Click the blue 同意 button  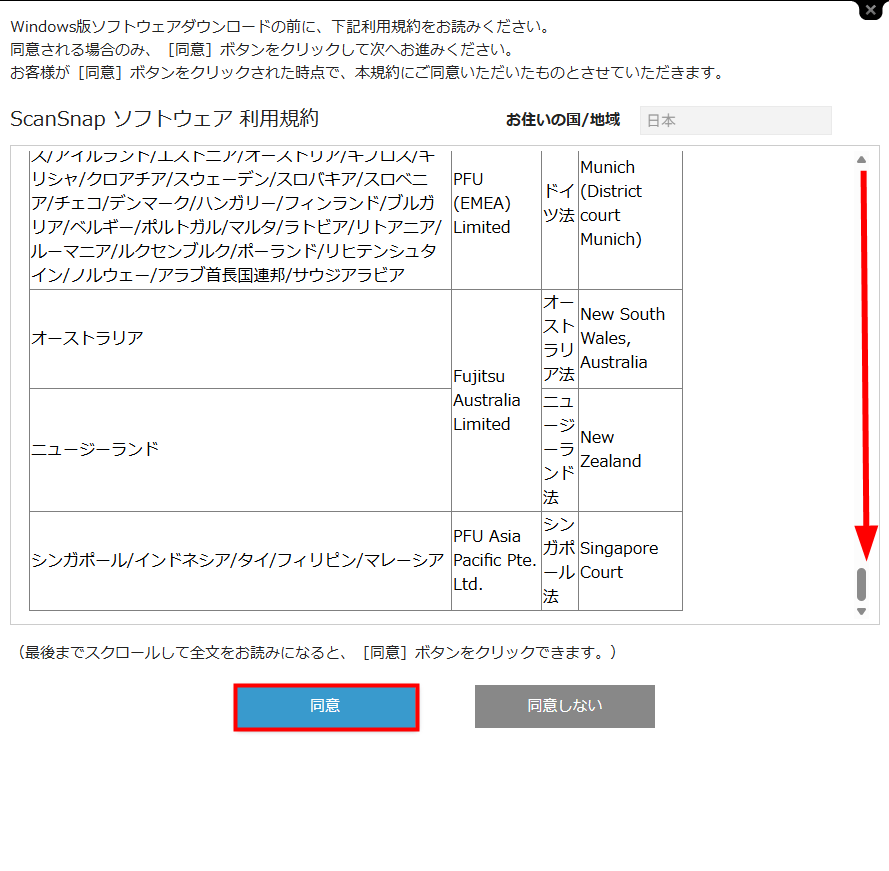click(326, 707)
